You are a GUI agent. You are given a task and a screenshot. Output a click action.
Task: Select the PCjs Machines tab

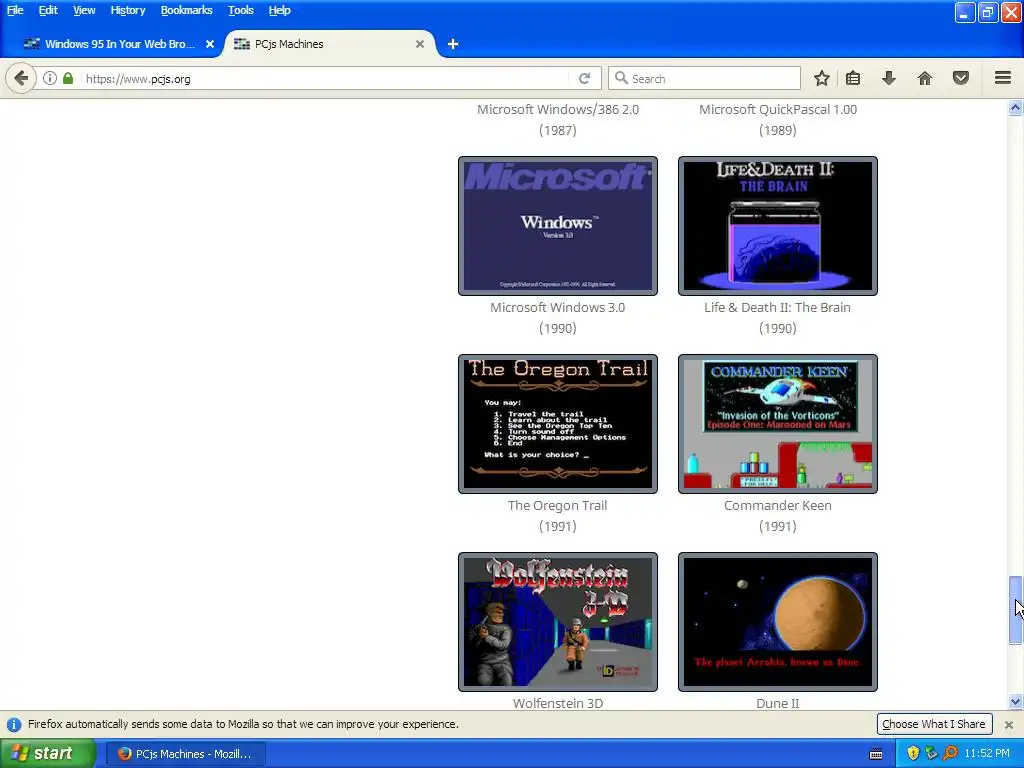point(330,44)
